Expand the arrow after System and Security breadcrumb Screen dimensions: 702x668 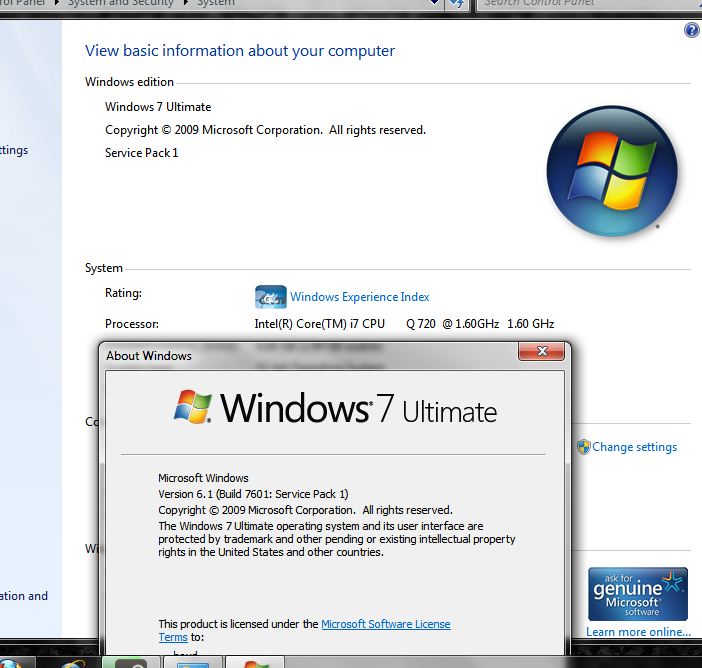point(185,3)
